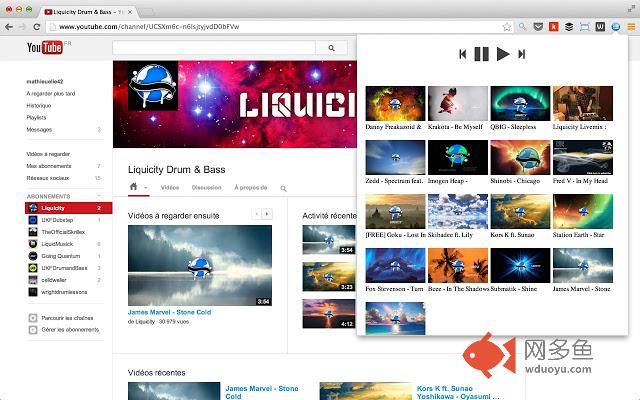This screenshot has height=400, width=640.
Task: Pause playback in the extension popup
Action: pyautogui.click(x=482, y=54)
